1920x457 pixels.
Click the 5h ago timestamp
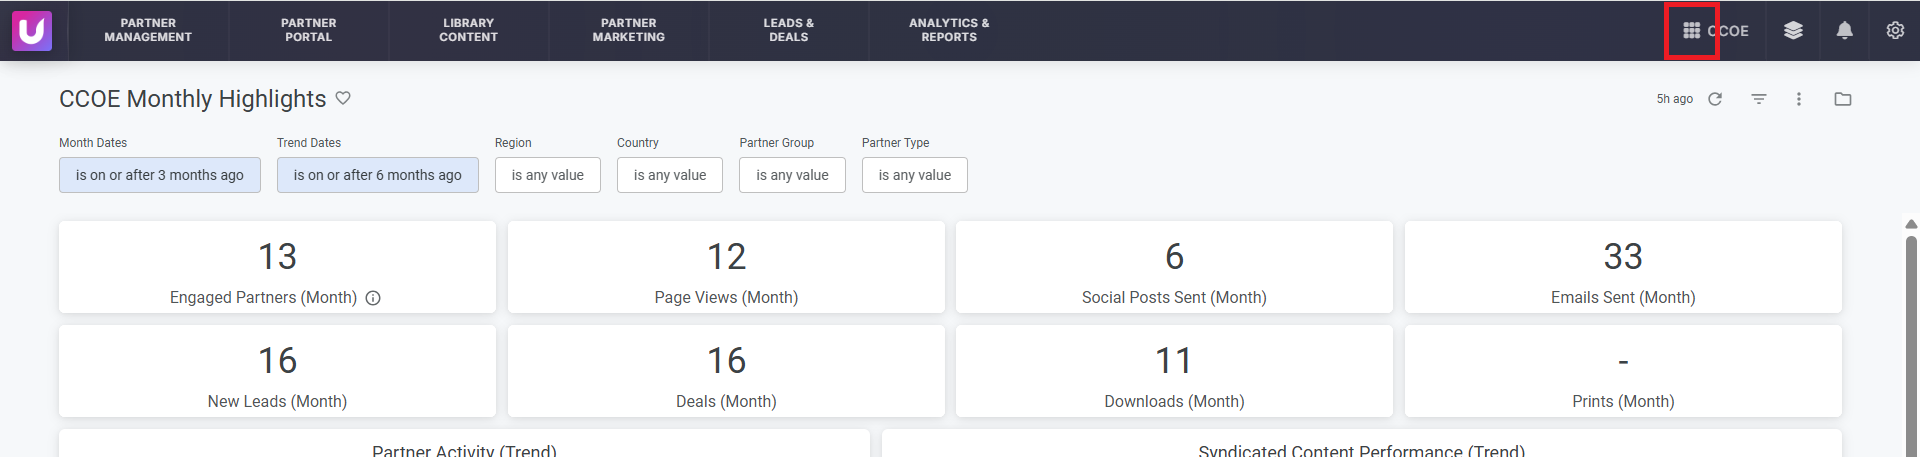[1675, 99]
